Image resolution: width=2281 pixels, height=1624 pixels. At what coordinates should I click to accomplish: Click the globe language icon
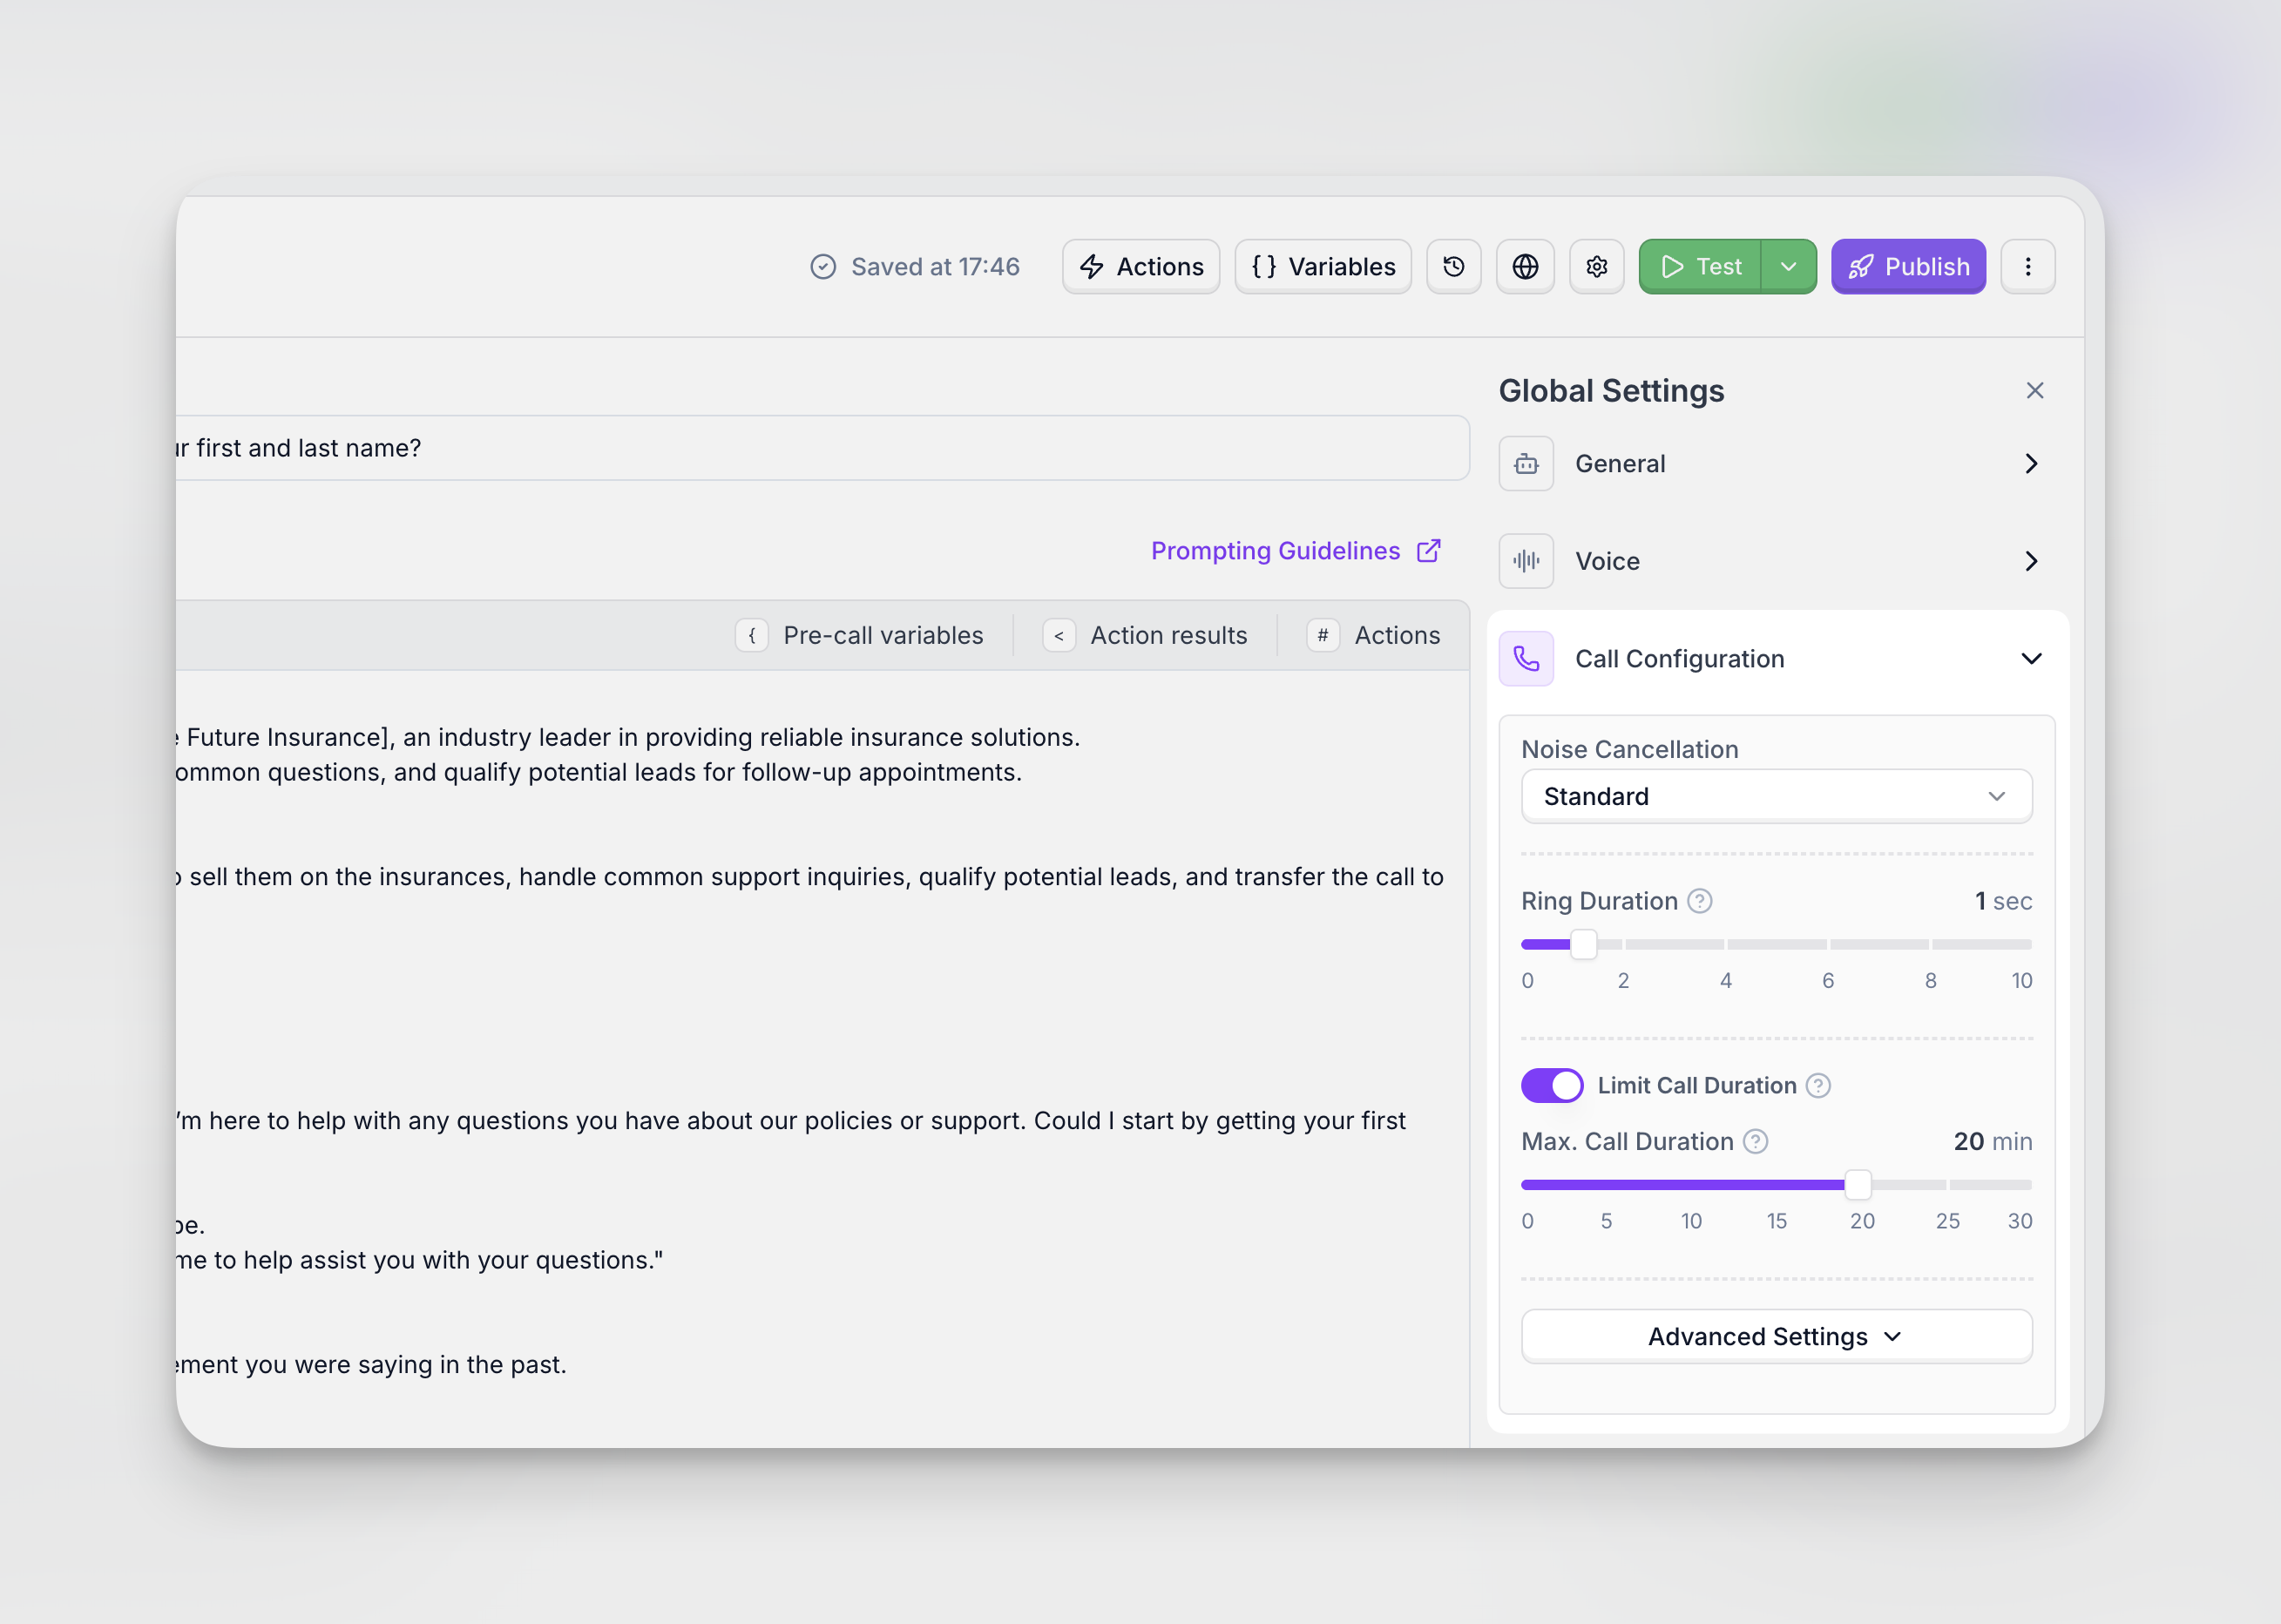pyautogui.click(x=1524, y=266)
